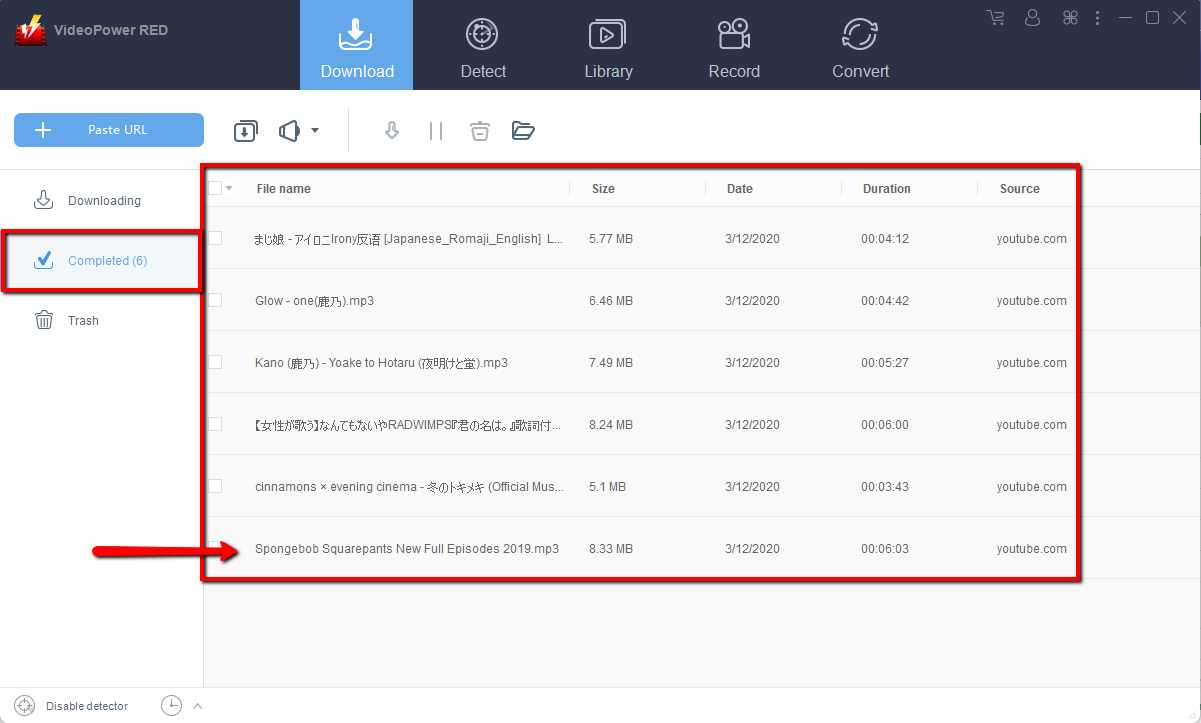Open the dropdown beside select-all checkbox
Screen dimensions: 1201x723
[230, 188]
